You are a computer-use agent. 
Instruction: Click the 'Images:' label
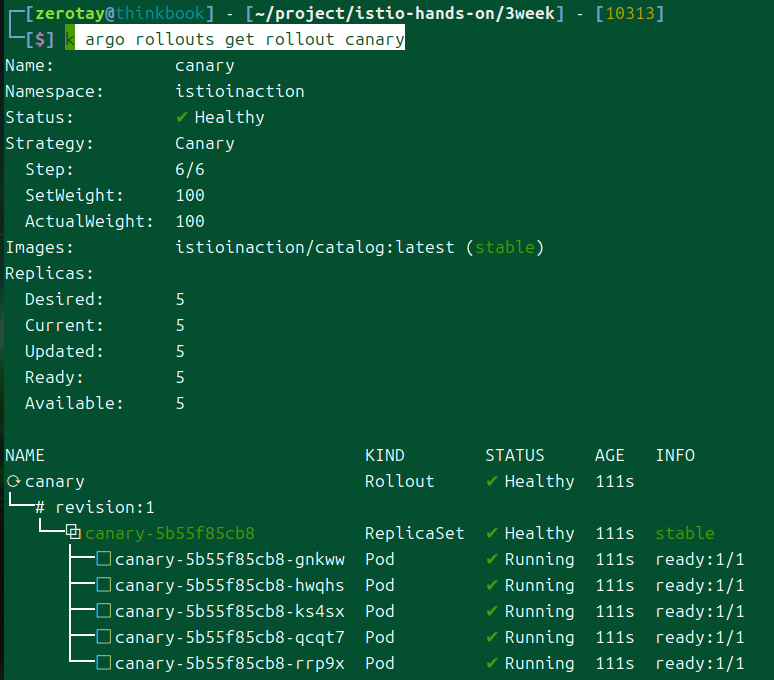click(x=39, y=247)
